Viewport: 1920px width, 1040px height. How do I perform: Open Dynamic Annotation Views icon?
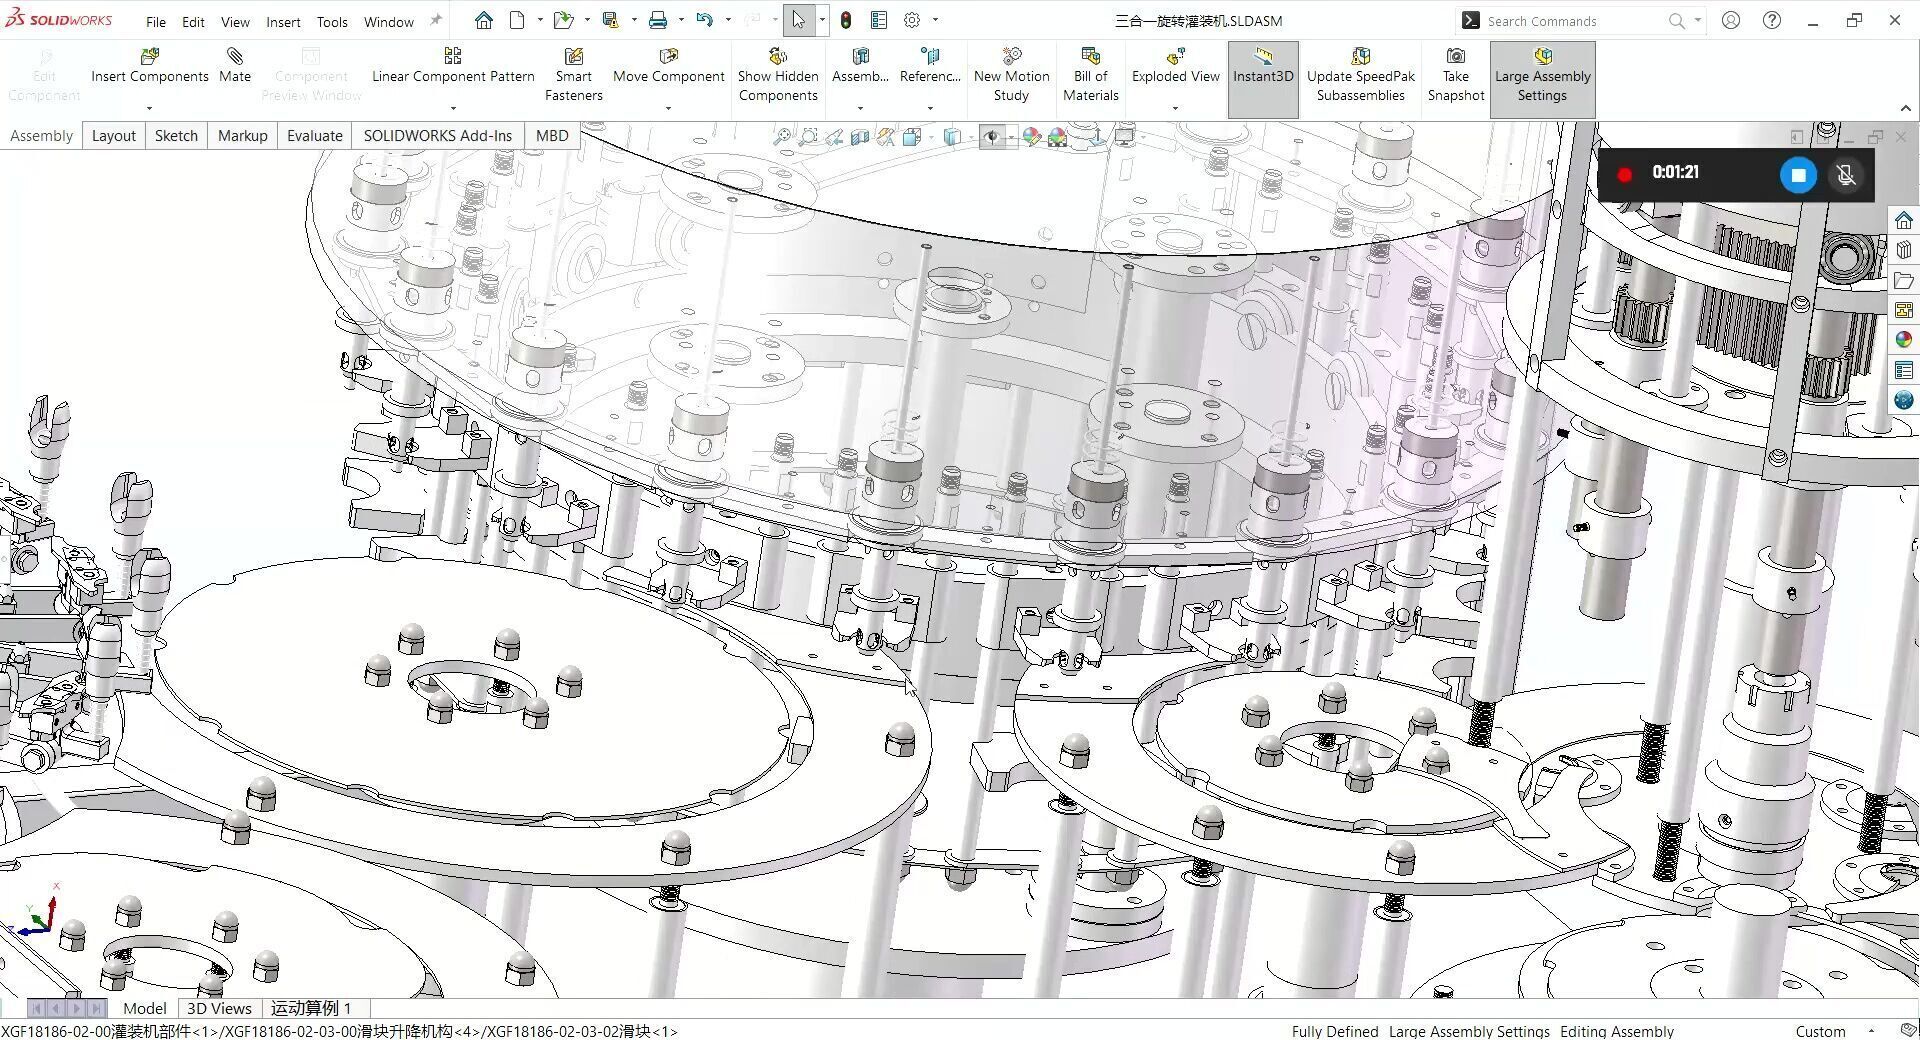coord(886,137)
